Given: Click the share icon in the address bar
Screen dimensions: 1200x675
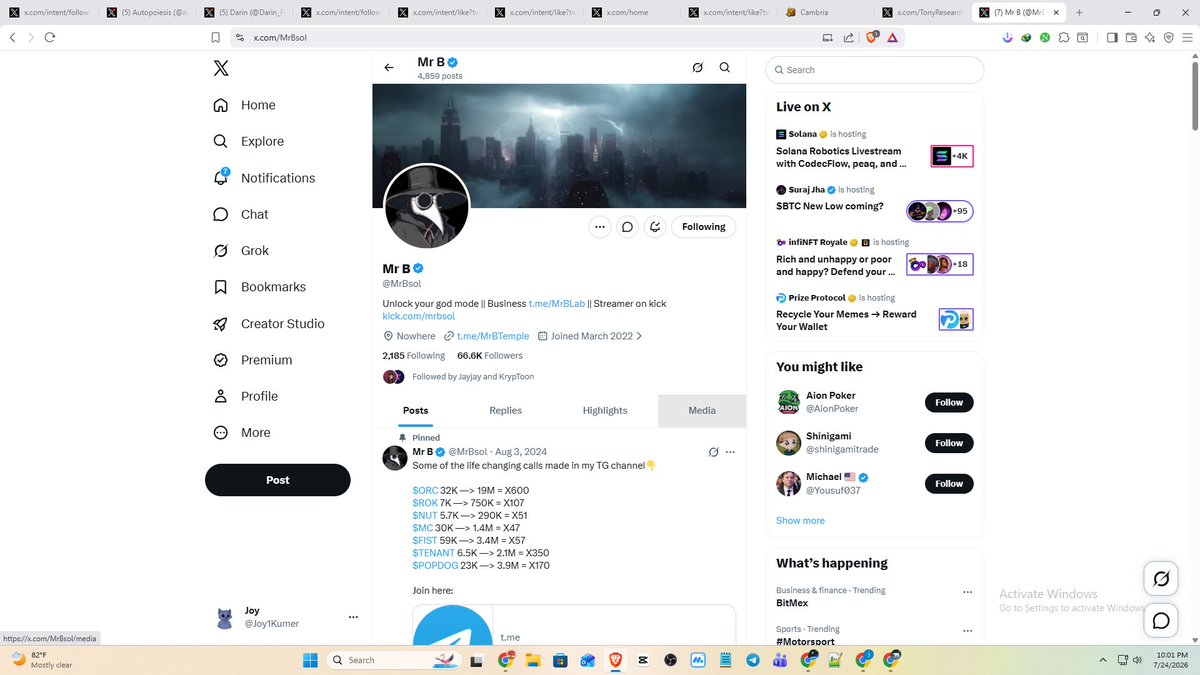Looking at the screenshot, I should (x=848, y=37).
